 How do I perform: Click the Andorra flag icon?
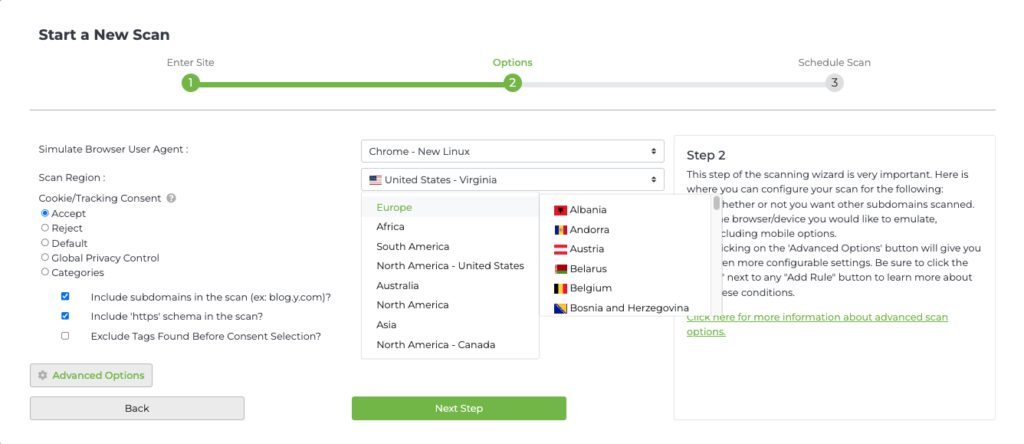point(560,230)
